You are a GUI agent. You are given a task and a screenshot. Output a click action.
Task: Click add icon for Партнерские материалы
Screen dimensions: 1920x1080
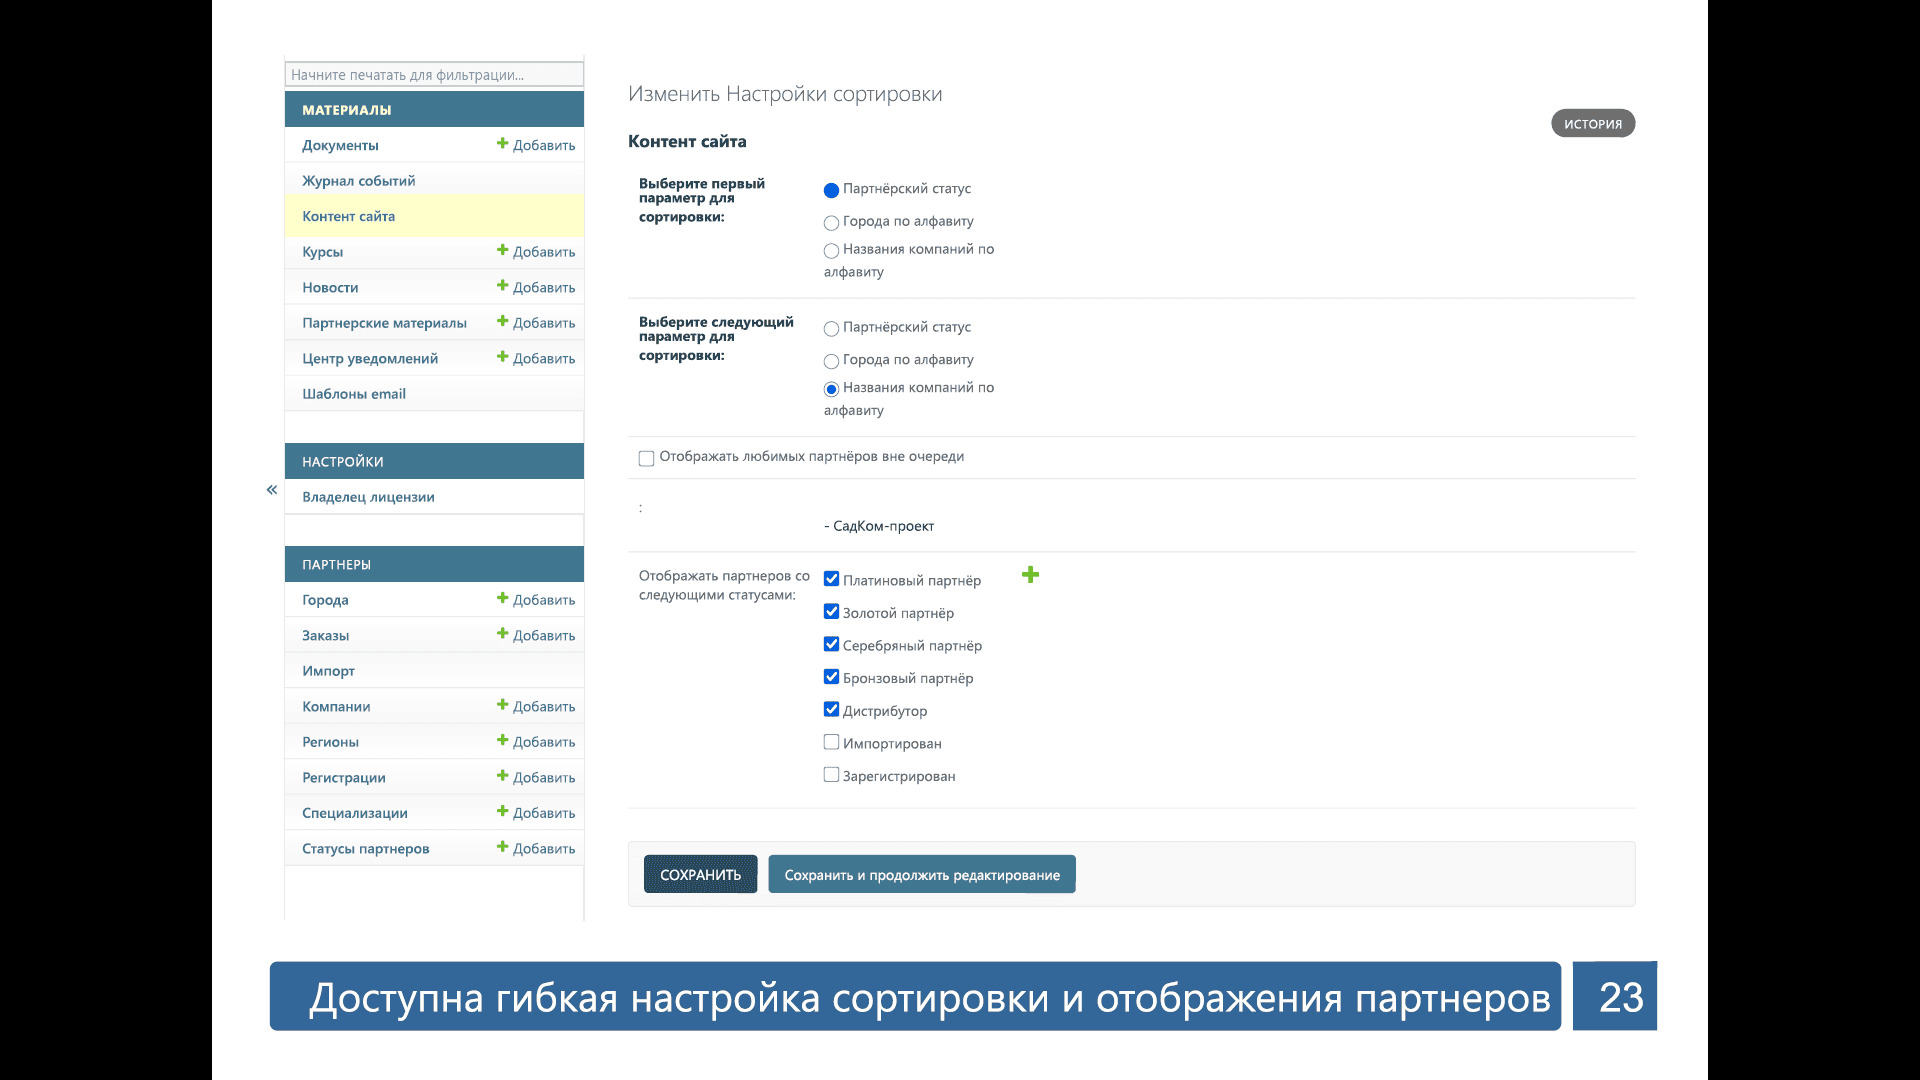point(503,322)
